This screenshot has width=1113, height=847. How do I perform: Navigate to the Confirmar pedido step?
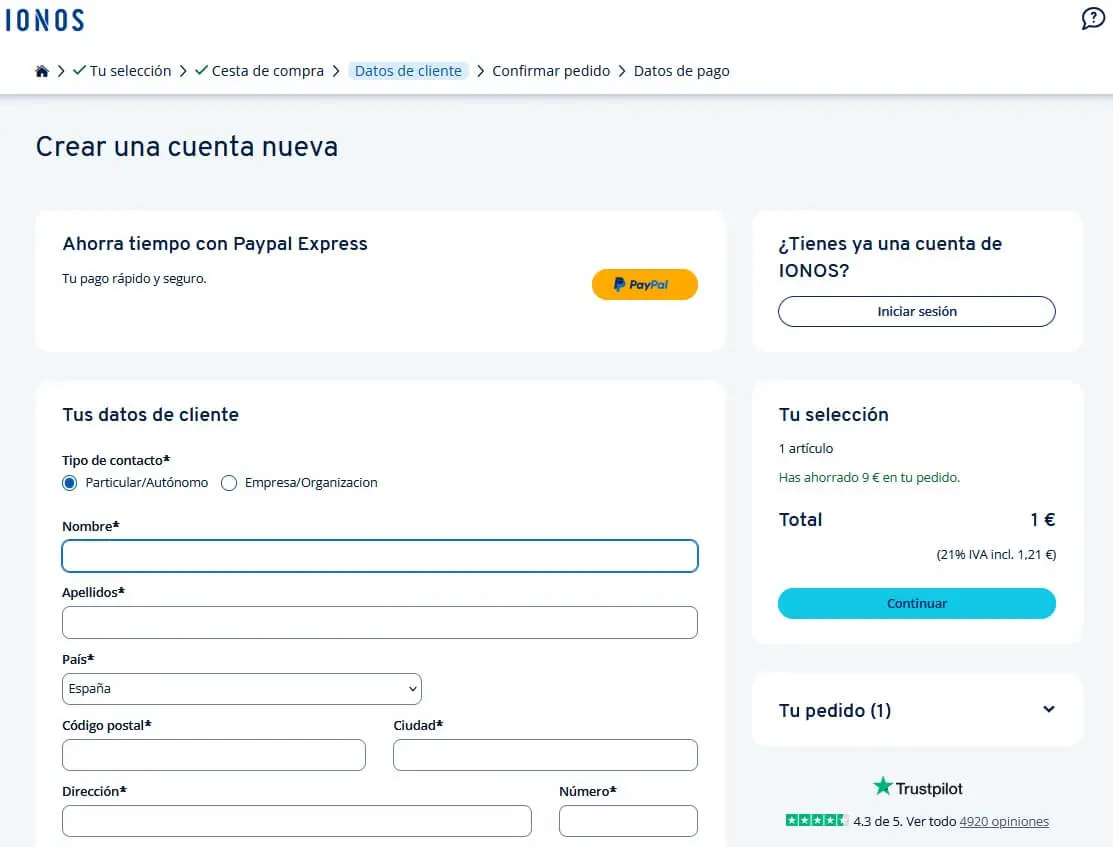[x=551, y=70]
